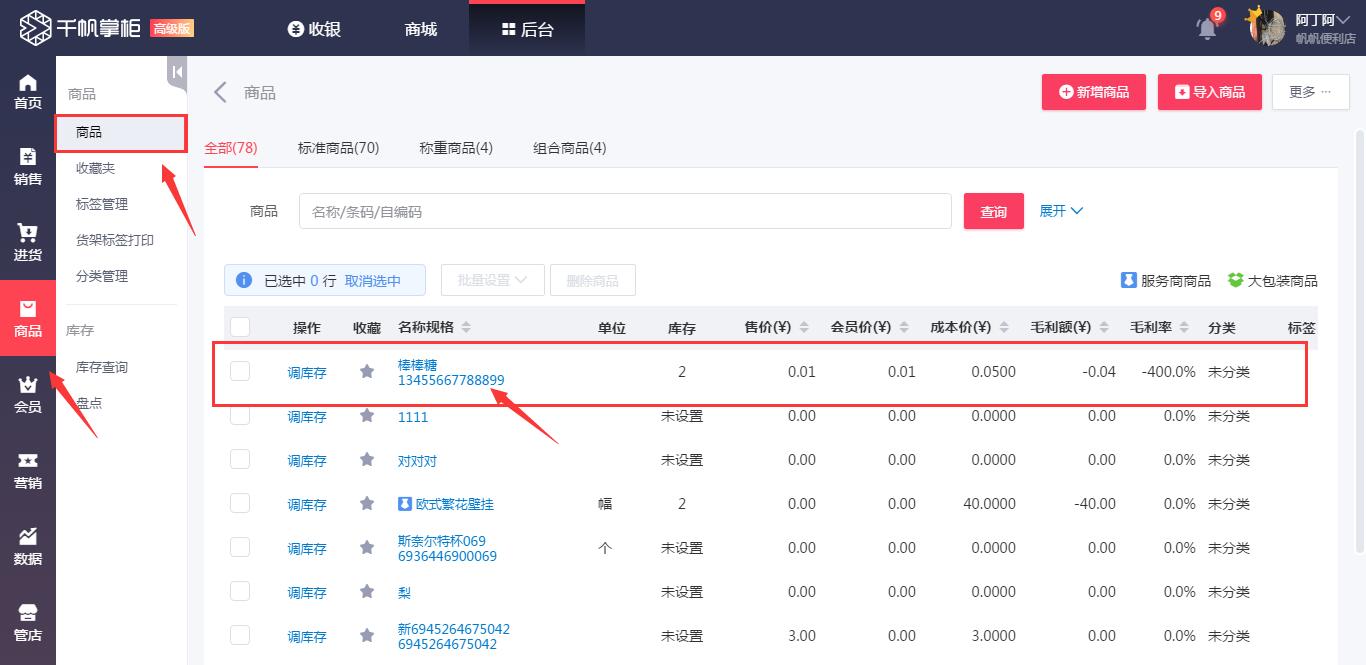Toggle select-all checkbox in table header
Viewport: 1366px width, 665px height.
click(x=240, y=327)
